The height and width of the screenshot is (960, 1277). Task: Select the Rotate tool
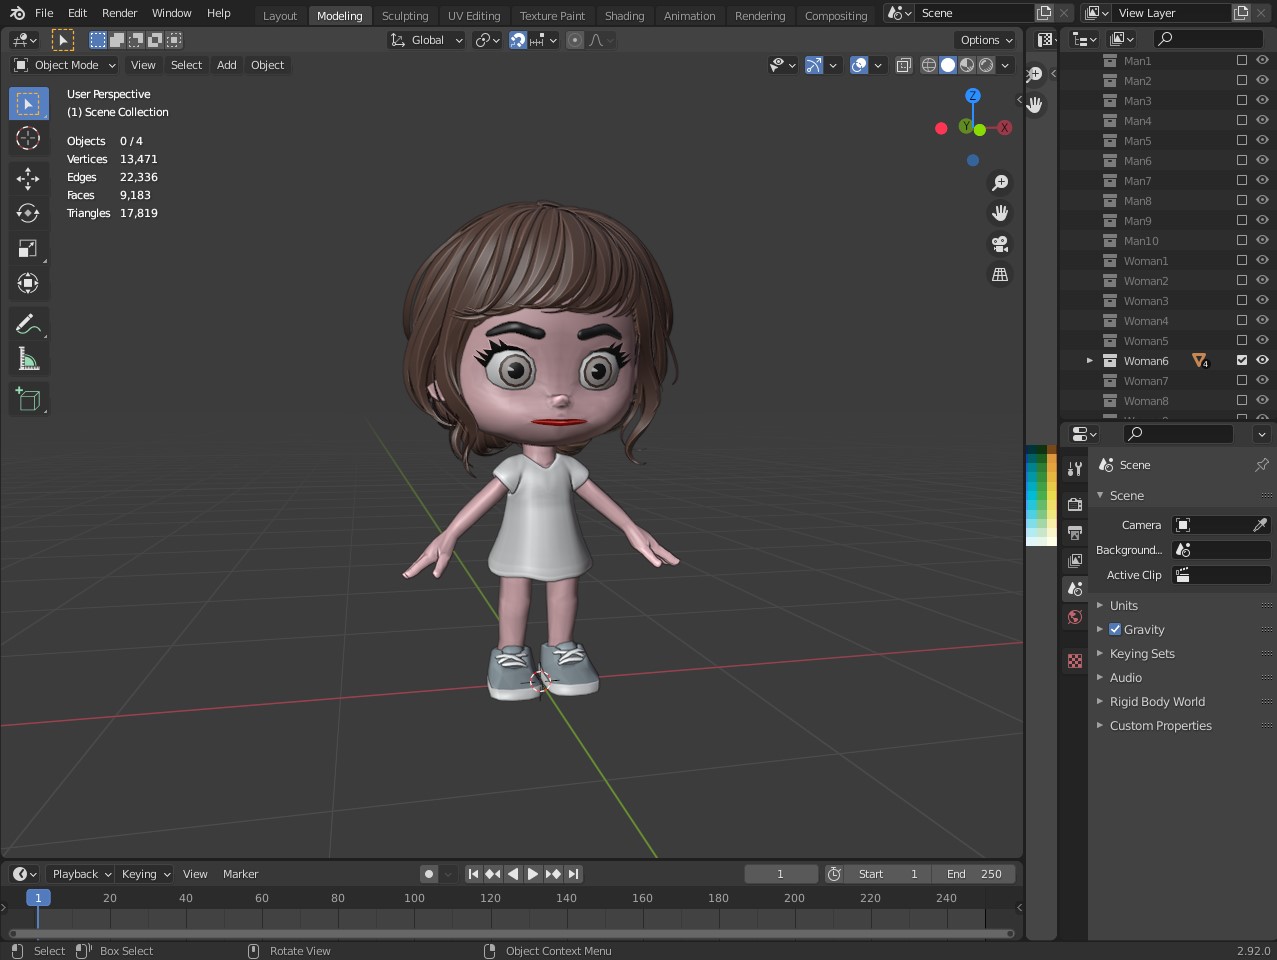28,213
